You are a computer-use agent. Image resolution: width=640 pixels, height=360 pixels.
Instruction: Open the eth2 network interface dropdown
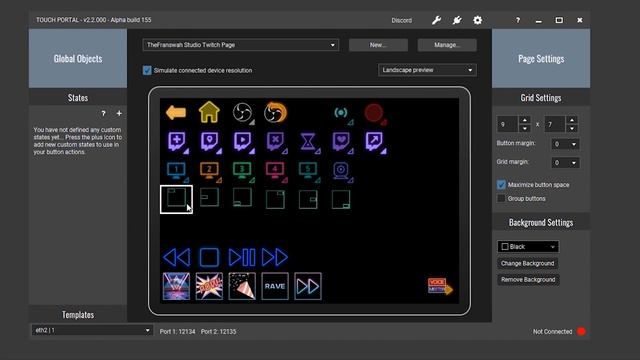92,330
